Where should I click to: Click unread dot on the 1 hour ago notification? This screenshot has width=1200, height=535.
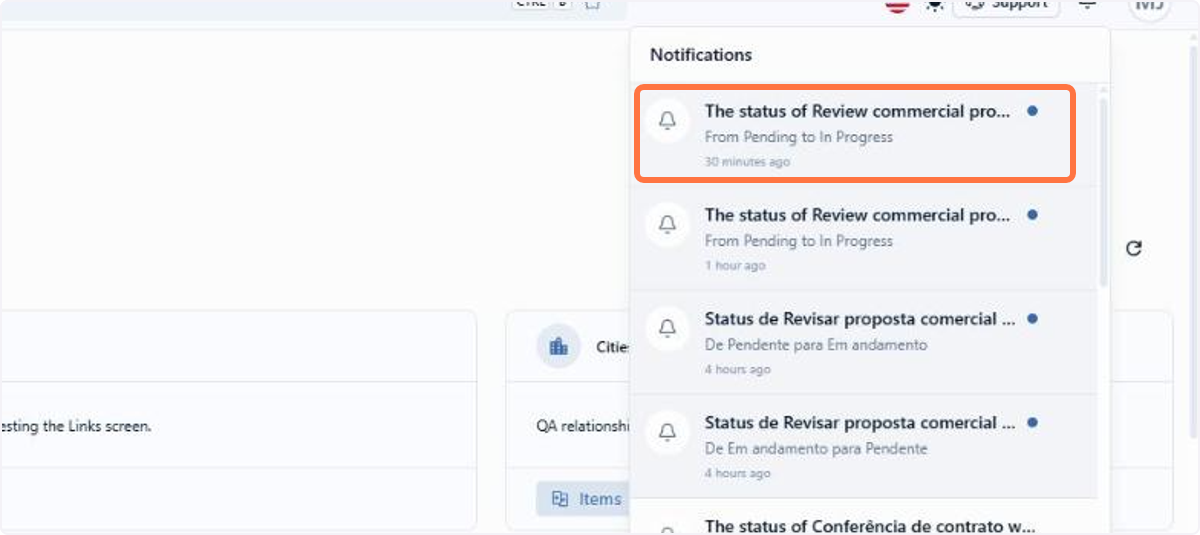click(1032, 215)
